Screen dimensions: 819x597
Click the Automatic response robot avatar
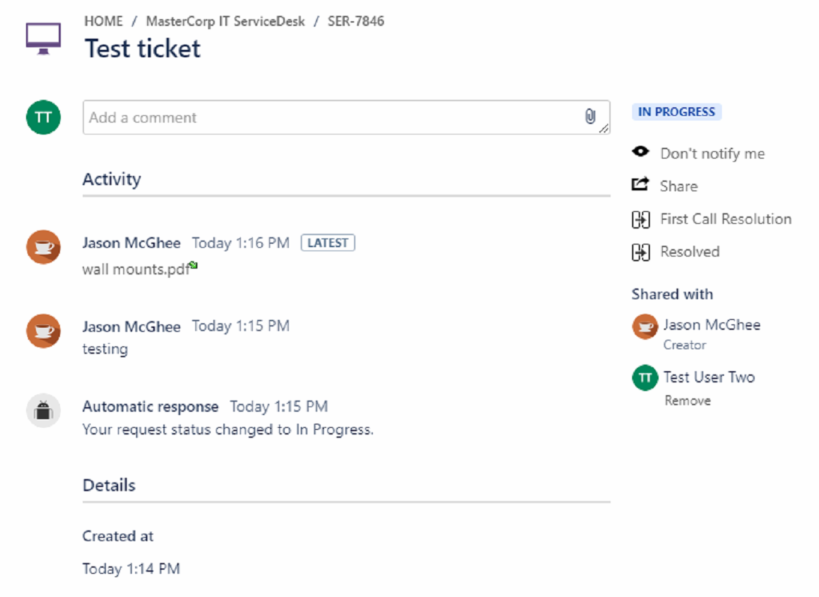point(43,411)
